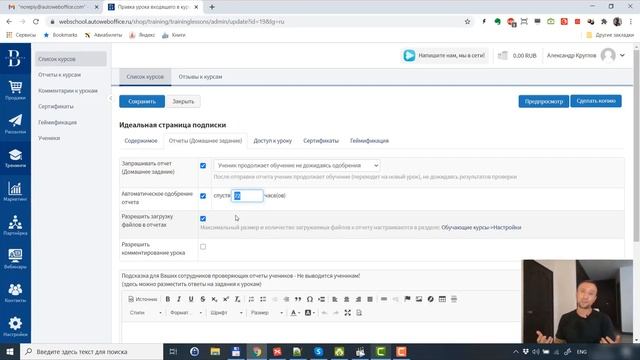The image size is (640, 360).
Task: Apply superscript formatting in editor
Action: click(226, 299)
